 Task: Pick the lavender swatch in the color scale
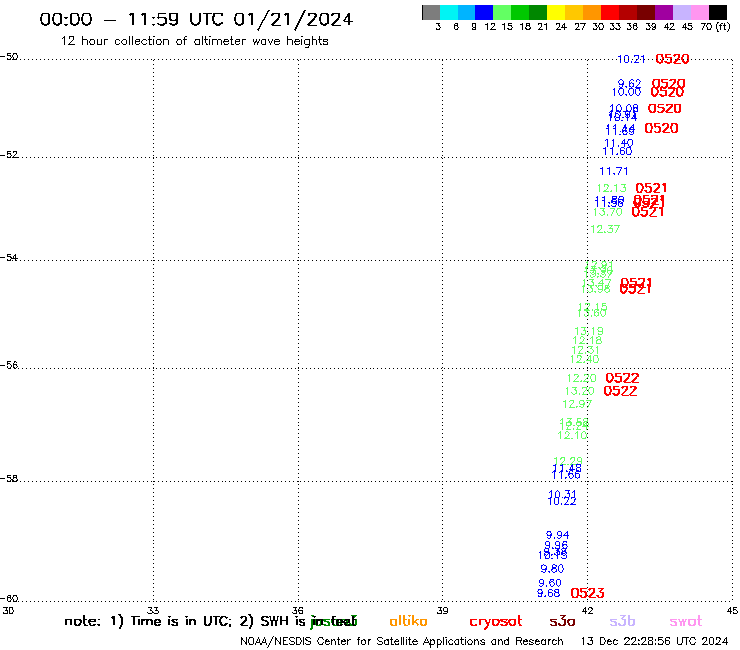pos(681,12)
